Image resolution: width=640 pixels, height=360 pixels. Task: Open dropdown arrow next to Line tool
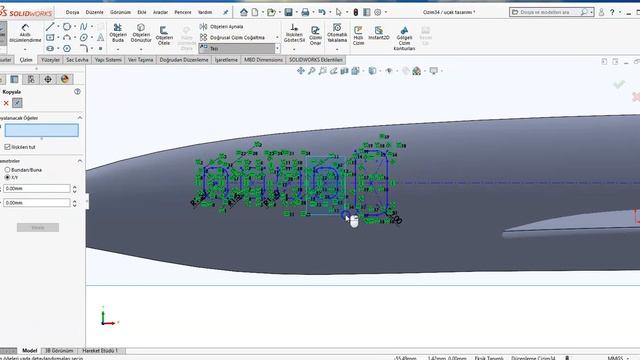58,27
